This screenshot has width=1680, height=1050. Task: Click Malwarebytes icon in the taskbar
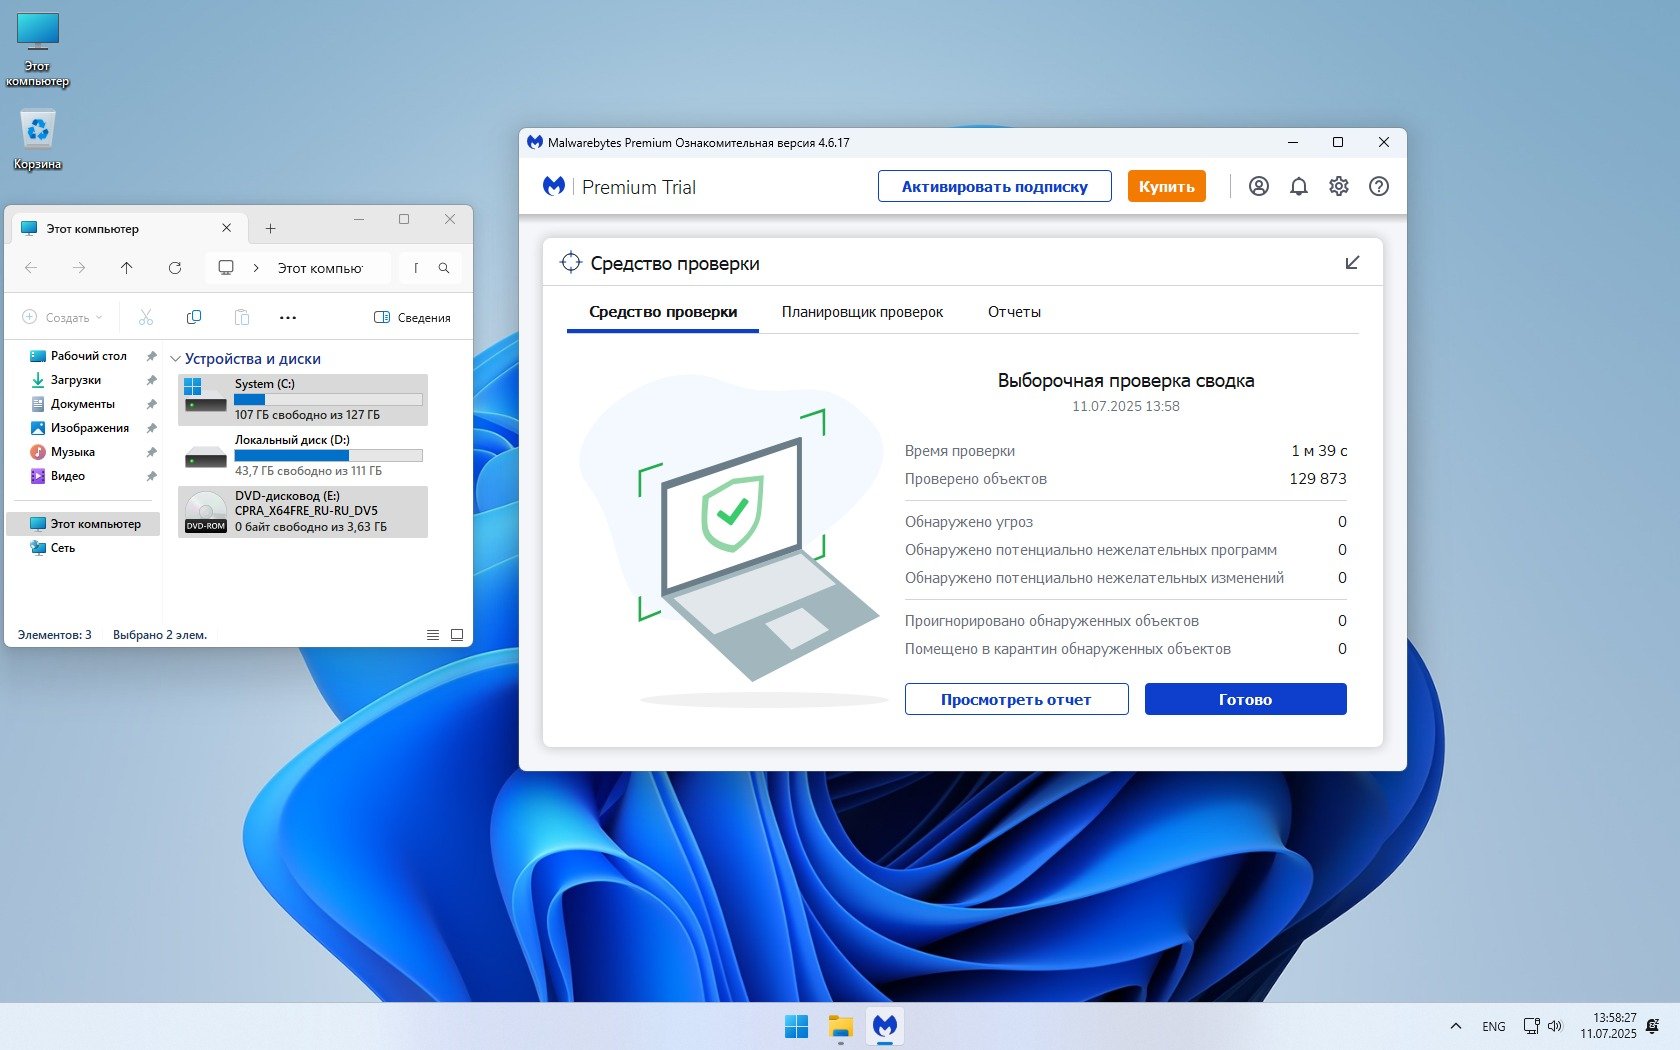coord(884,1026)
